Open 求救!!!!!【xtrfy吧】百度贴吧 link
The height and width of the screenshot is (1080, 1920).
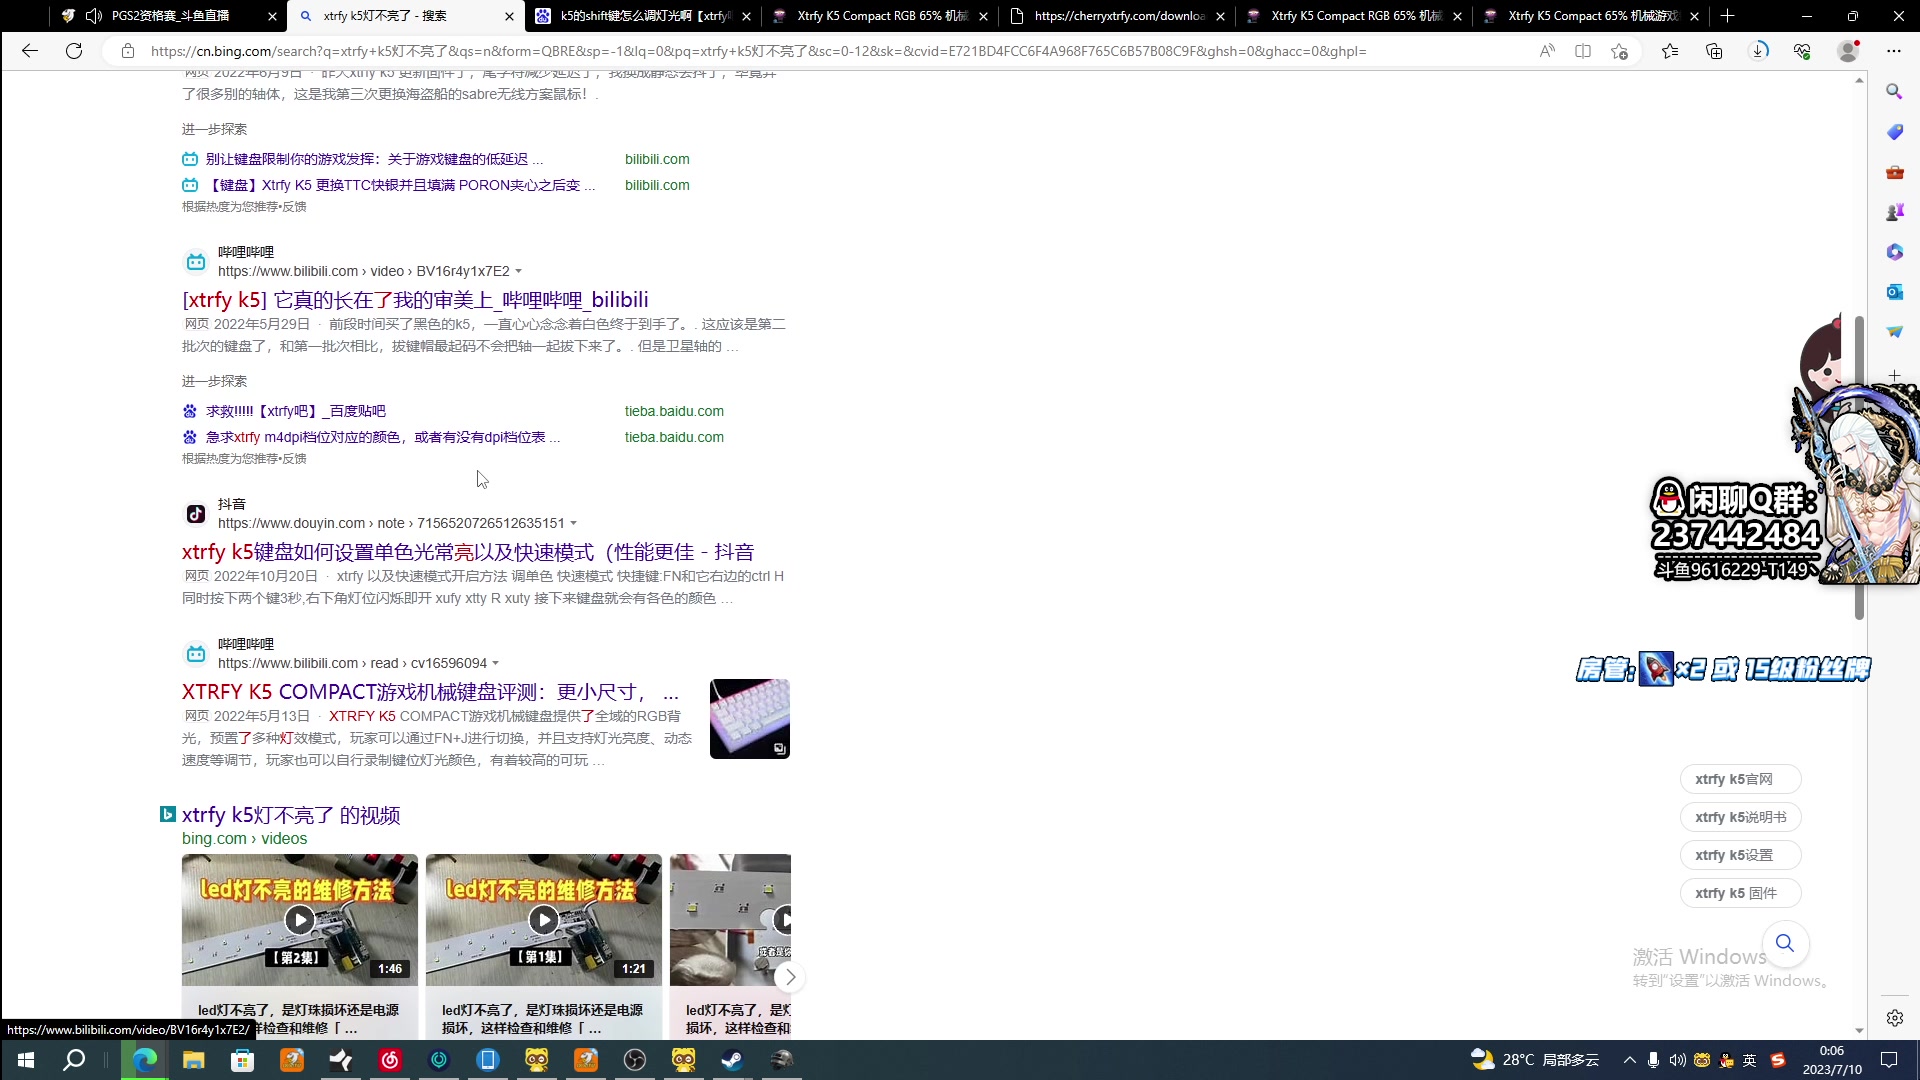(x=295, y=411)
